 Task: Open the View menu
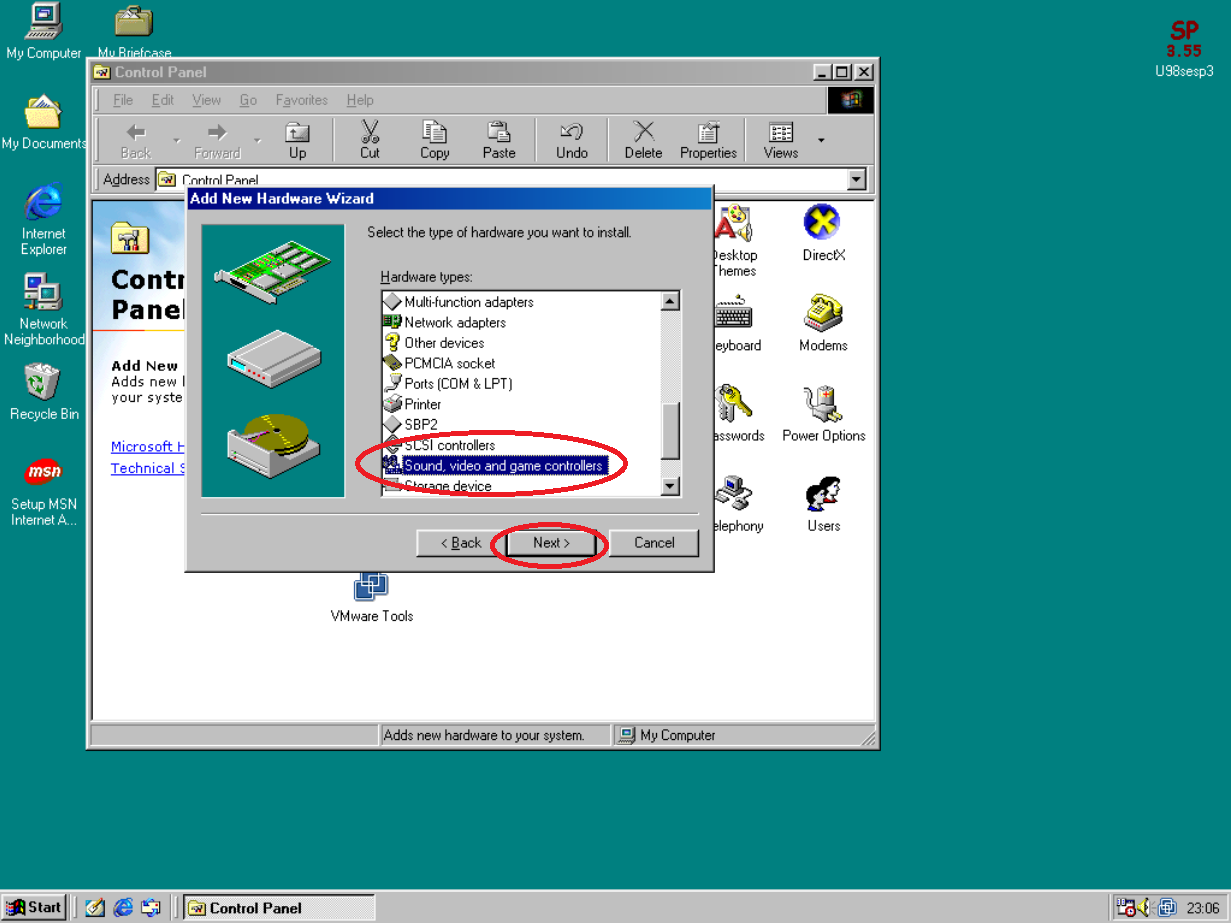pyautogui.click(x=206, y=100)
